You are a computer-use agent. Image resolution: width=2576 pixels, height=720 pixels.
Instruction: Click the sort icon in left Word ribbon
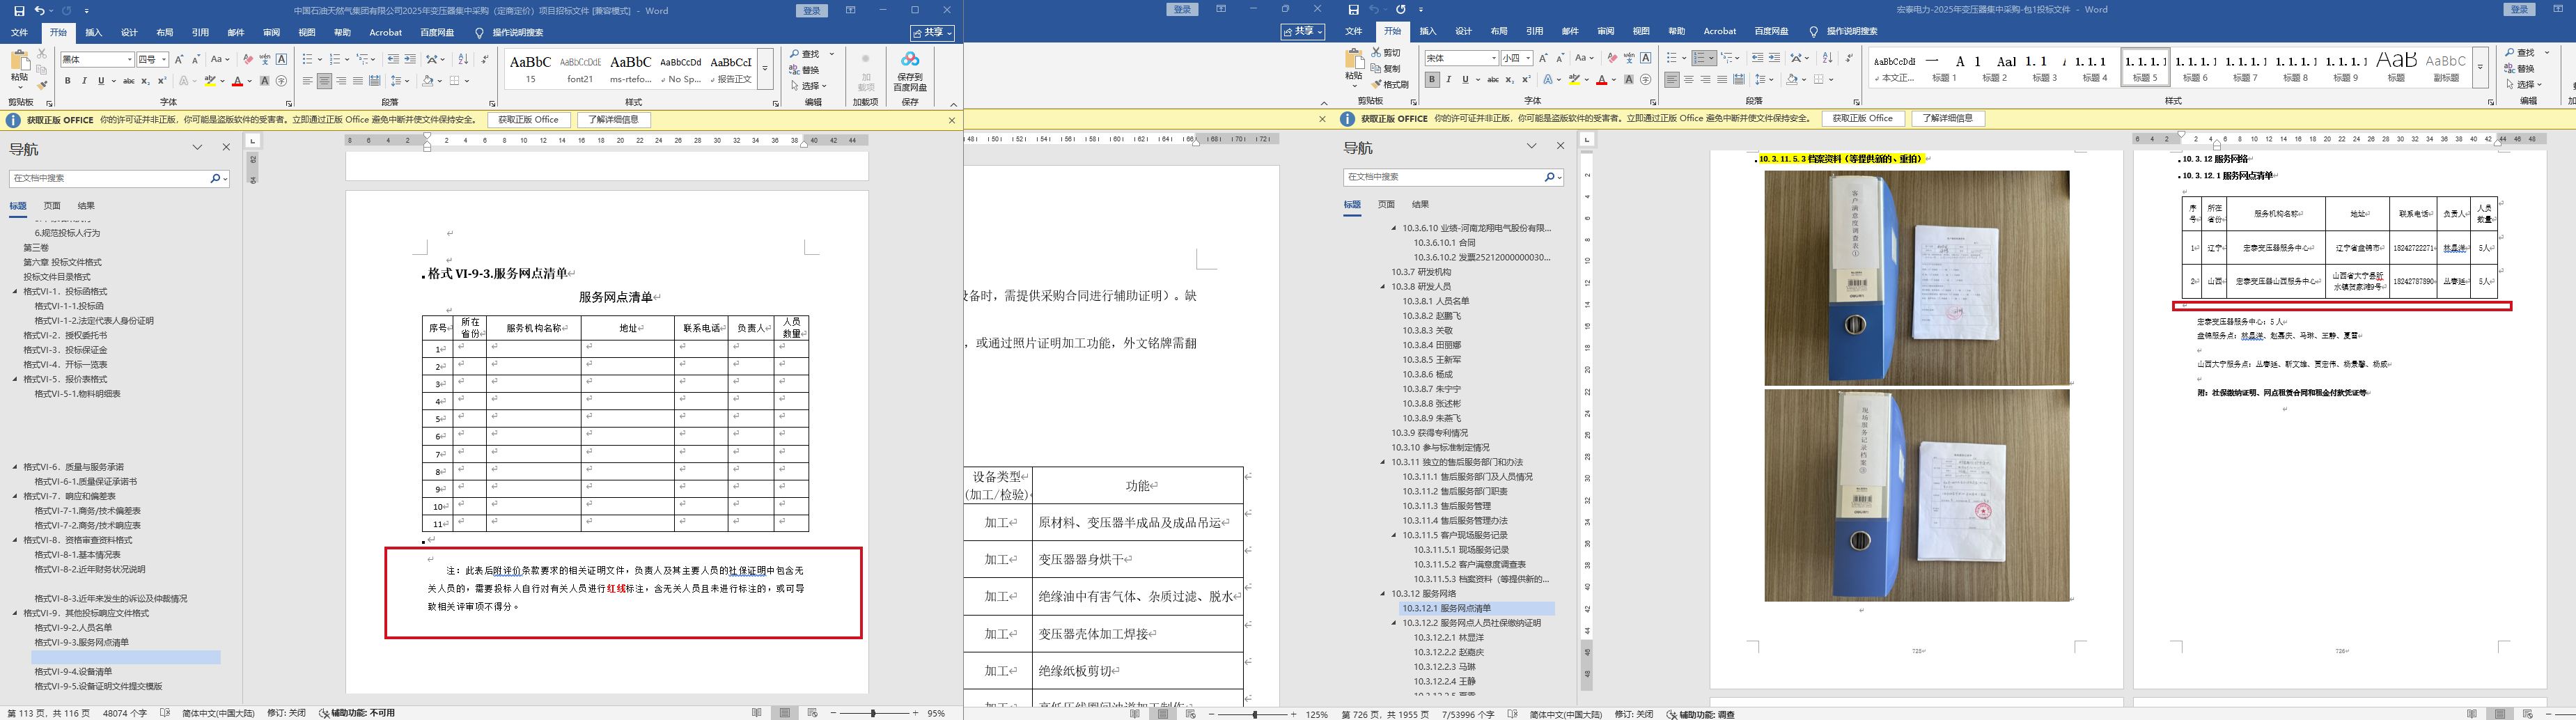coord(463,59)
